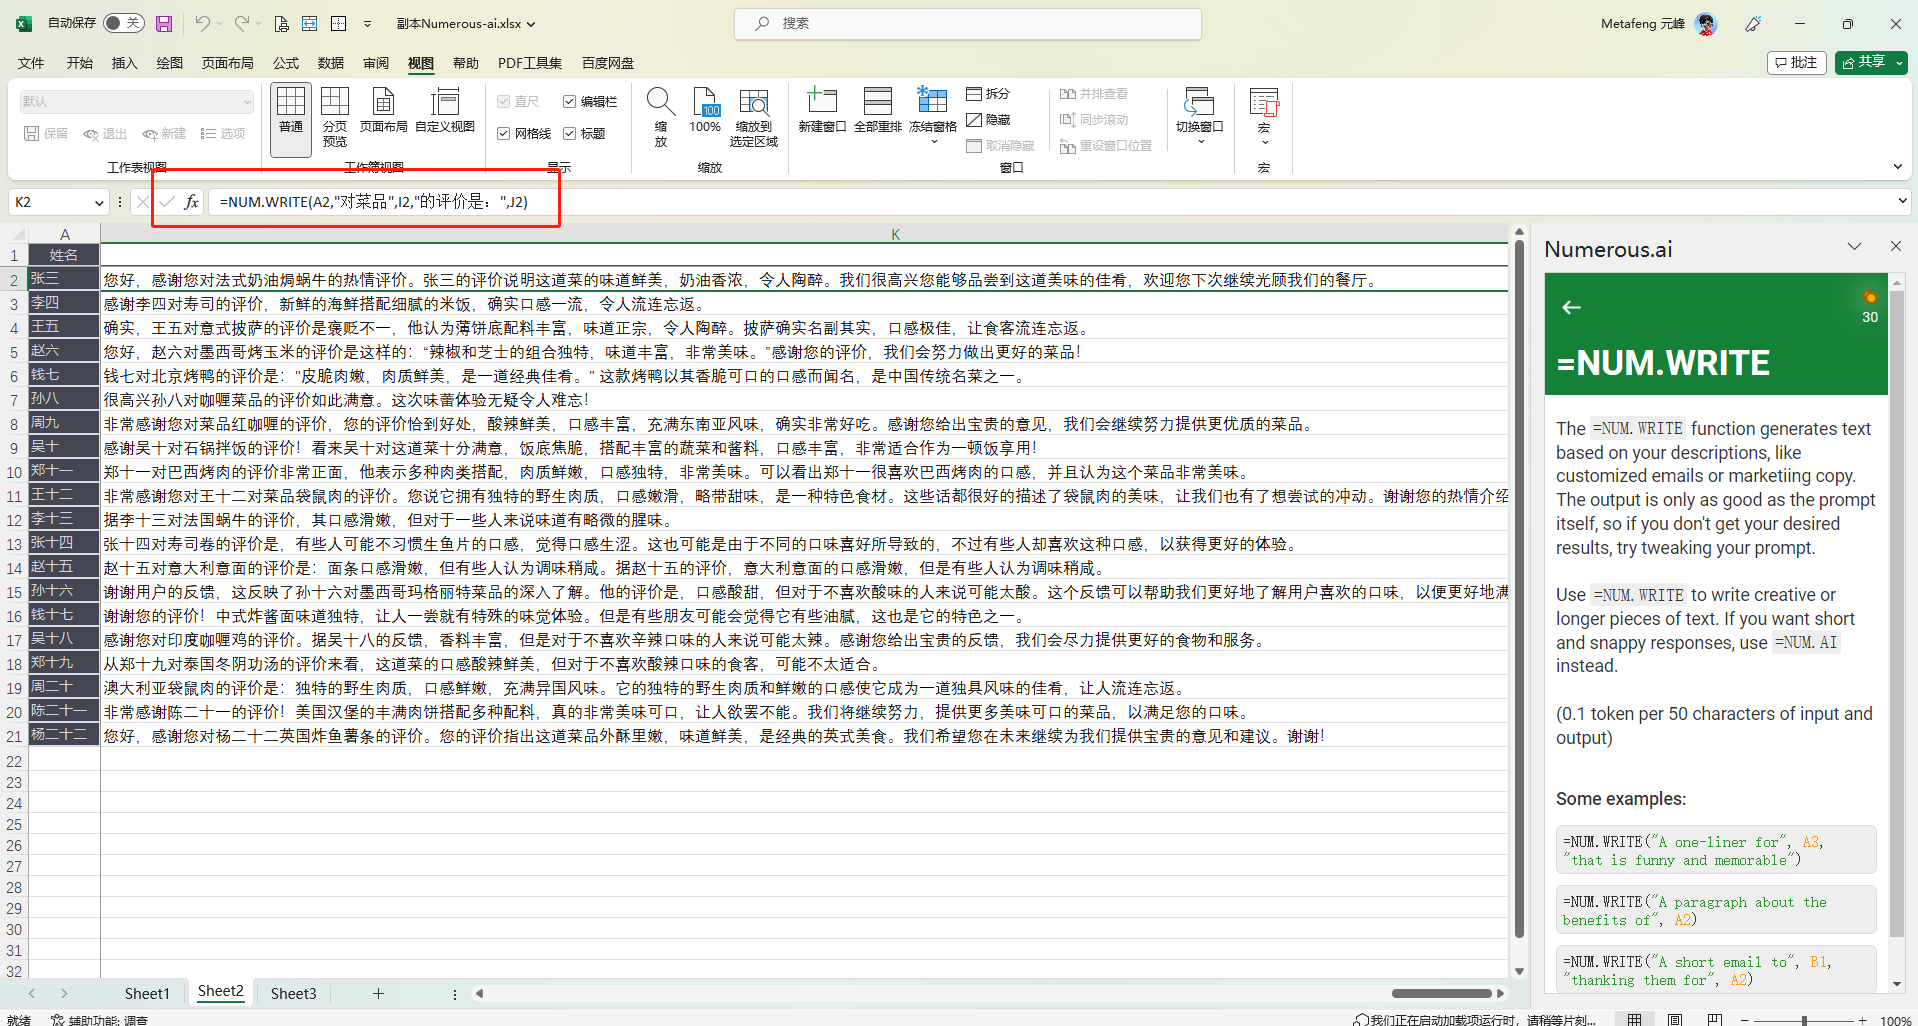The width and height of the screenshot is (1918, 1026).
Task: Hide (隐藏) the current window
Action: (988, 120)
